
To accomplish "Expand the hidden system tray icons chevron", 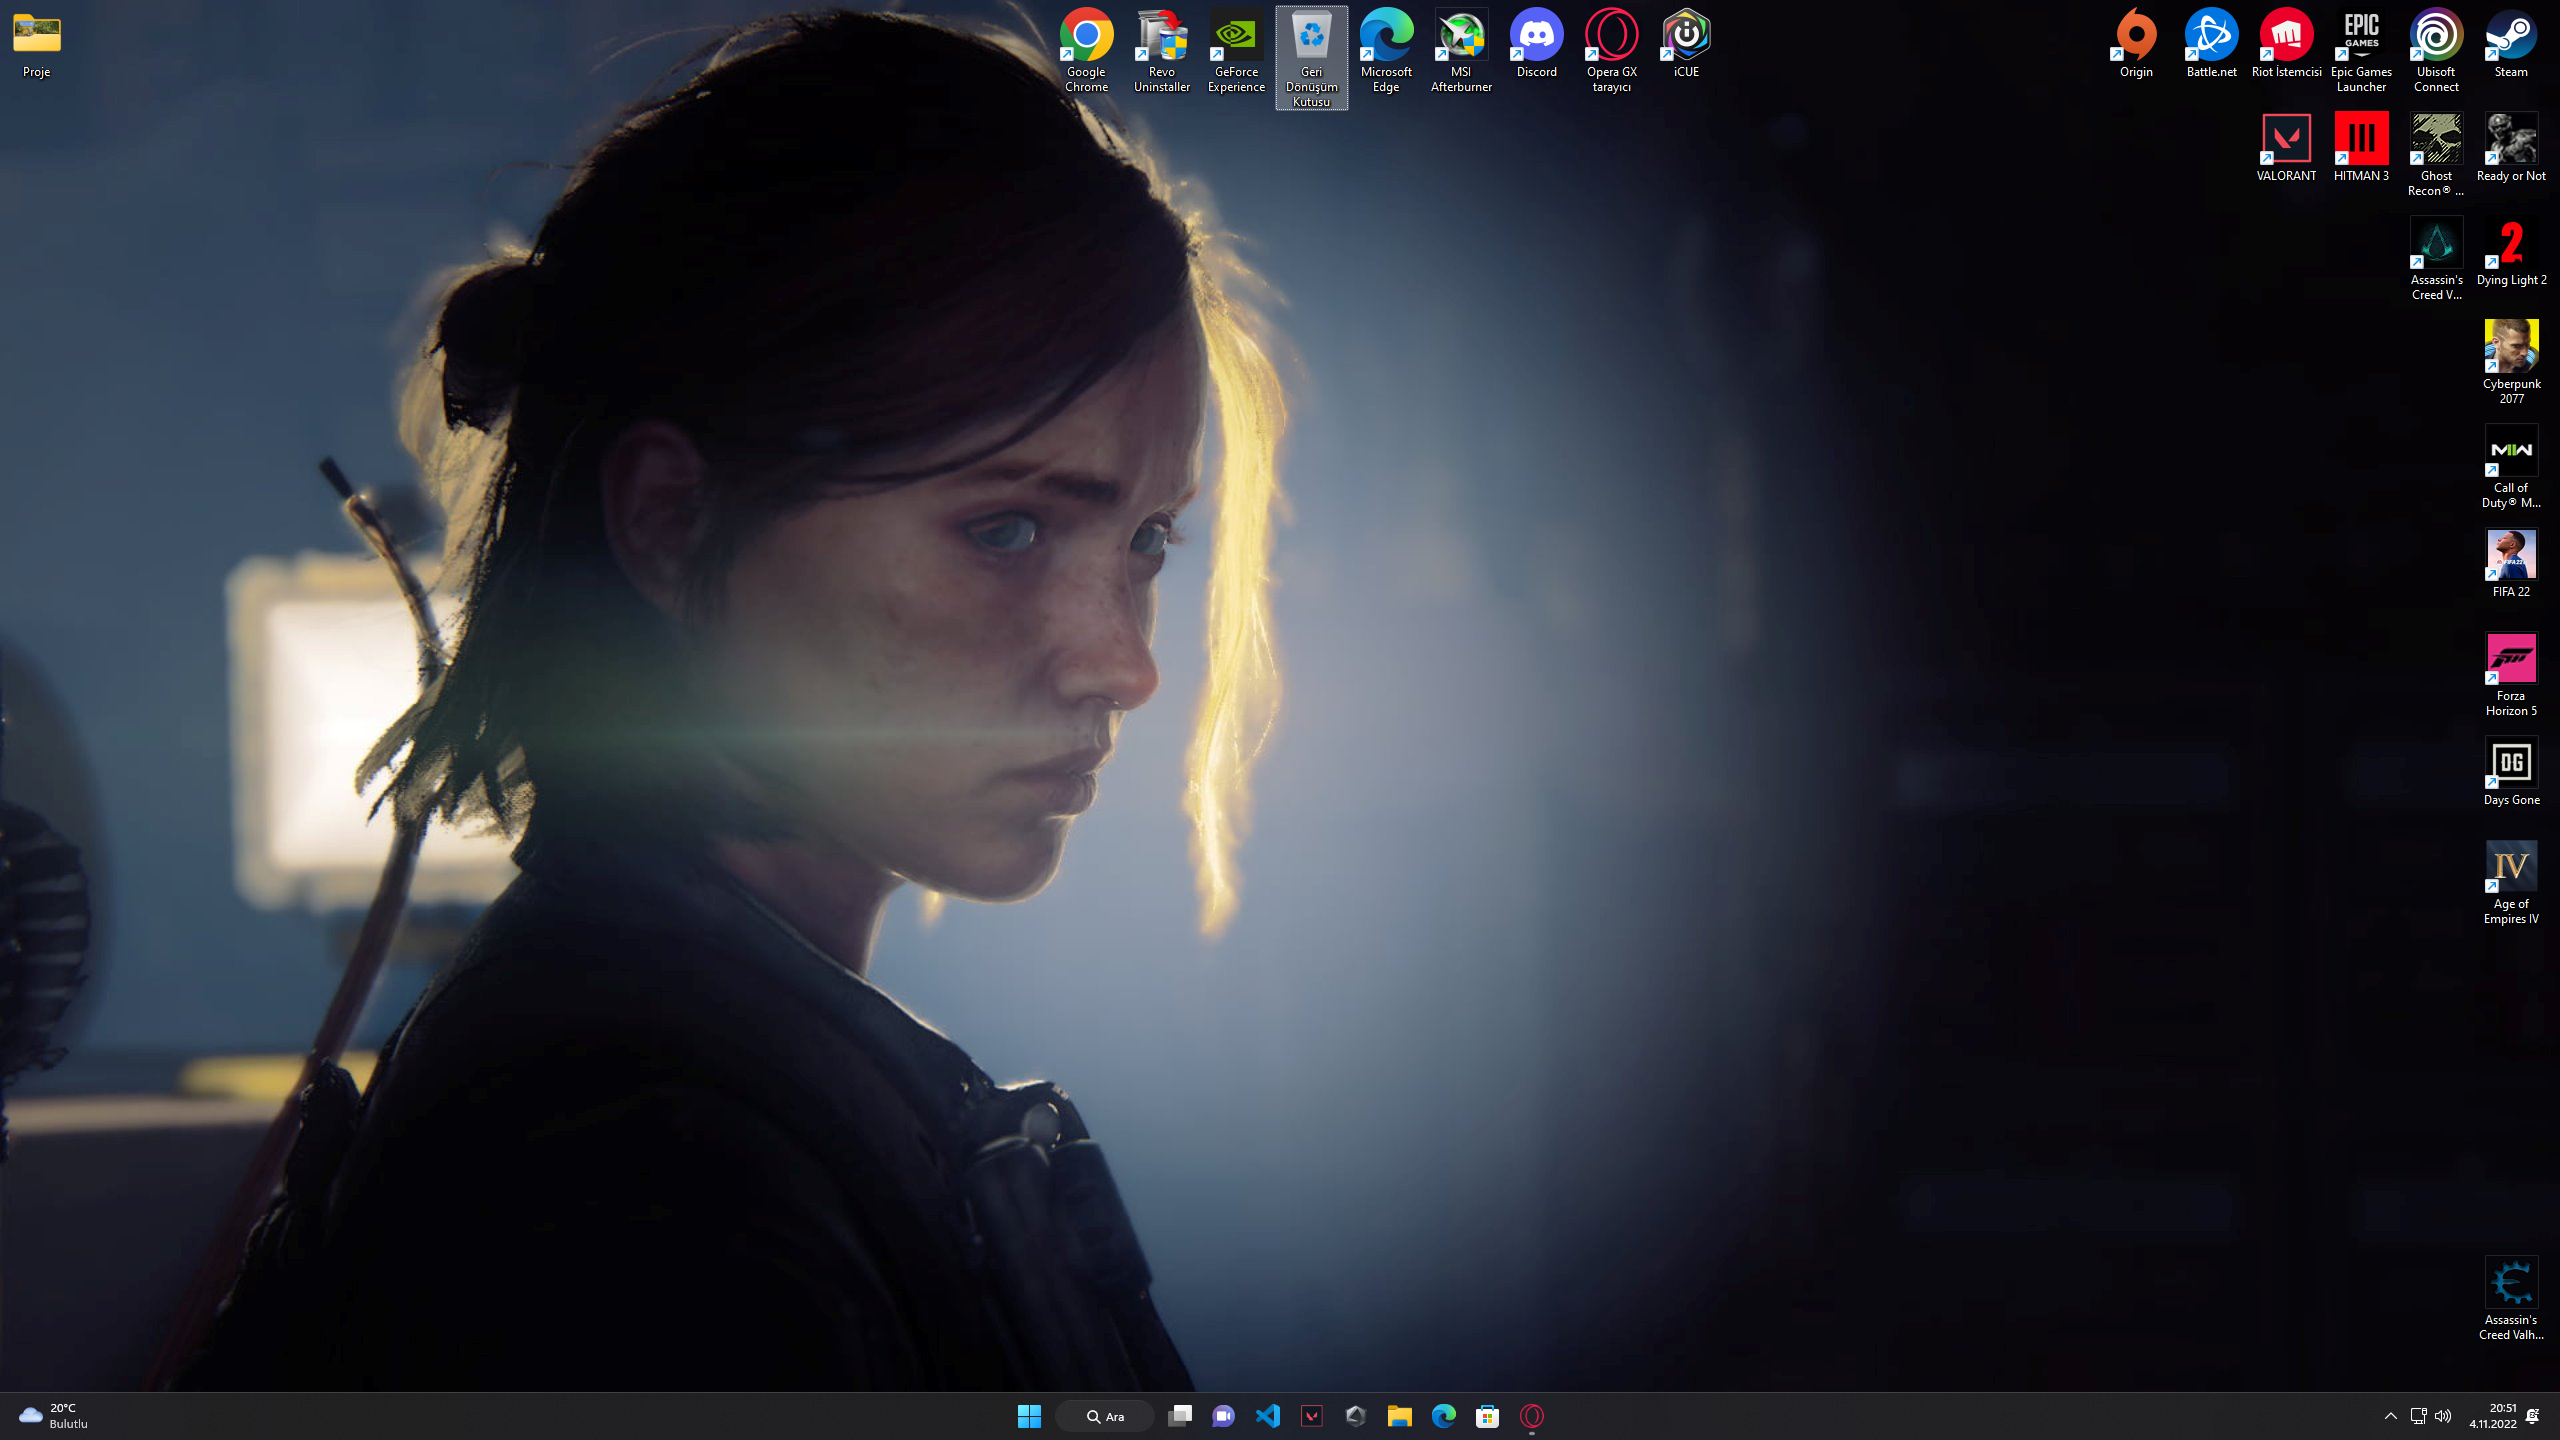I will click(x=2390, y=1416).
